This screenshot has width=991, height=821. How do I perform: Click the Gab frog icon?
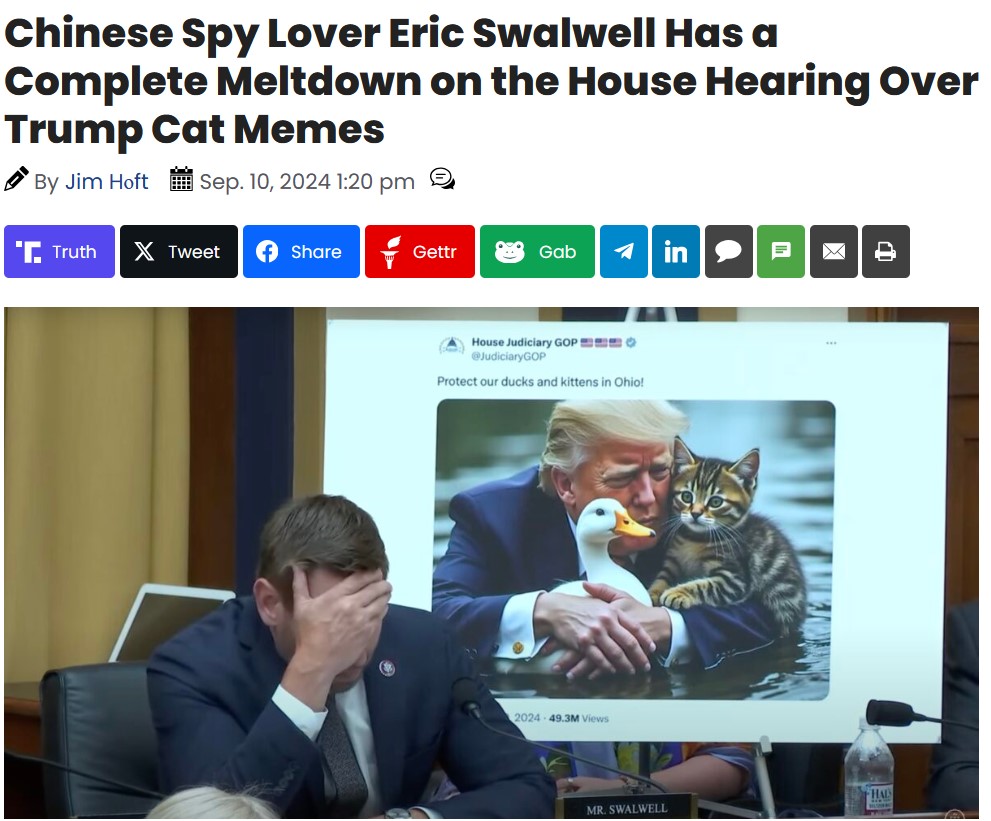tap(509, 252)
